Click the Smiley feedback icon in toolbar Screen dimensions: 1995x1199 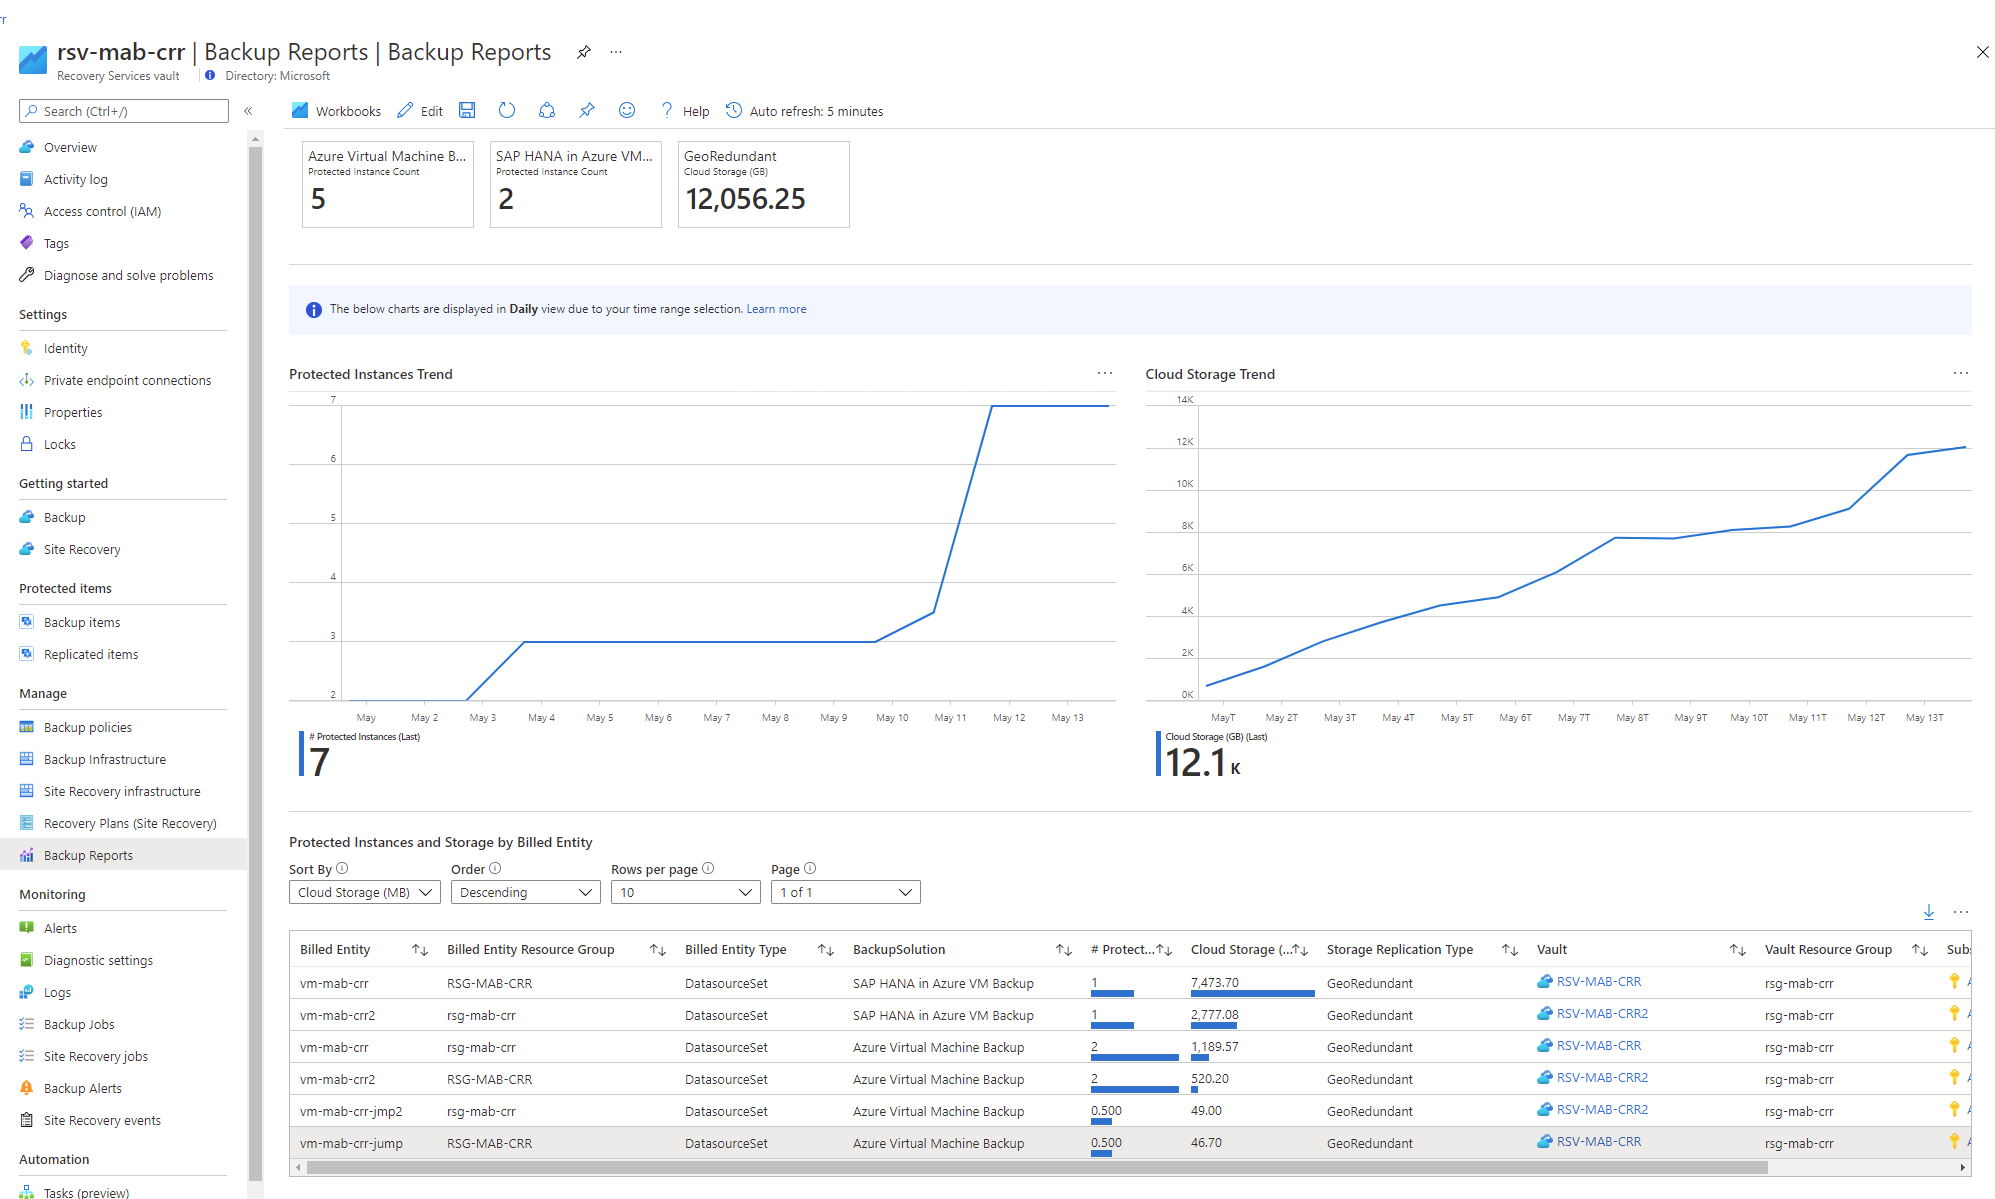[628, 111]
